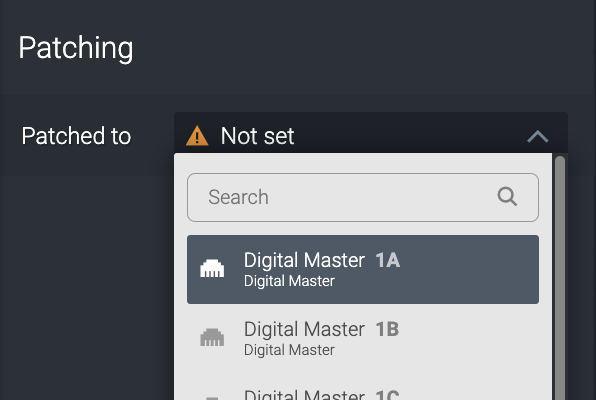Click the dropdown list's vertical scrollbar
Image resolution: width=596 pixels, height=400 pixels.
click(560, 278)
